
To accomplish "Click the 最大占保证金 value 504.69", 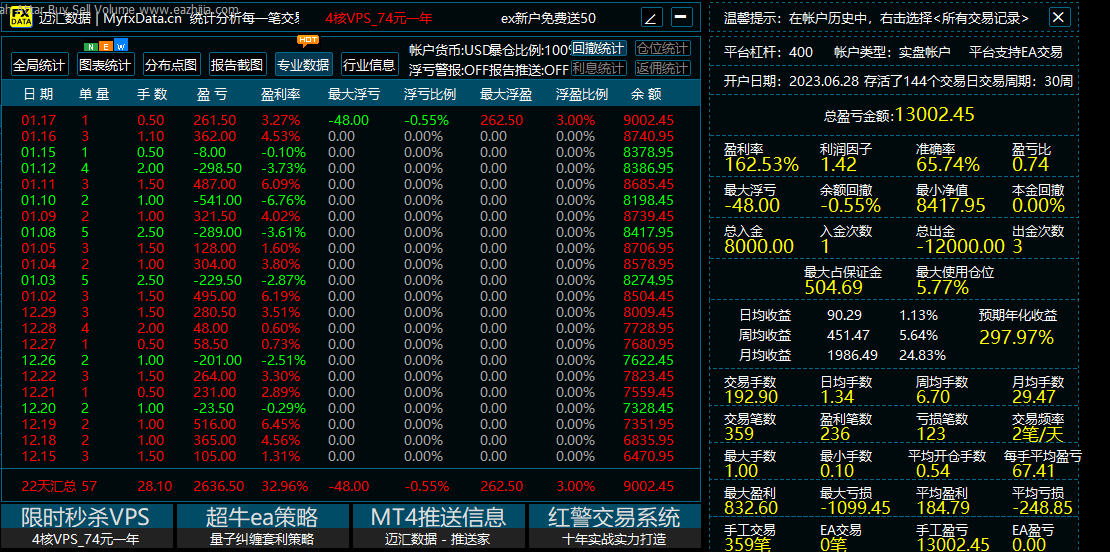I will click(833, 287).
